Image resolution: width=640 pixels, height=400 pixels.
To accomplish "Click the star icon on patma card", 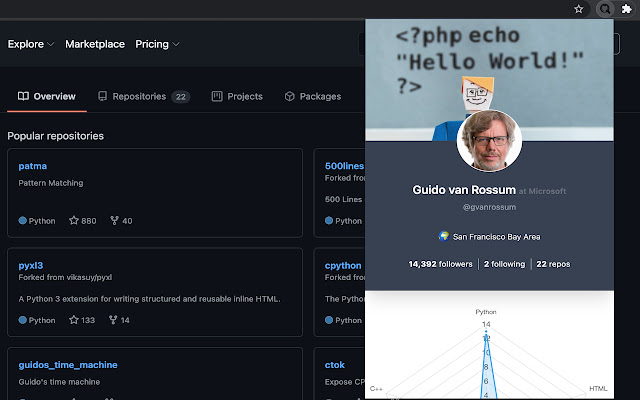I will click(73, 220).
